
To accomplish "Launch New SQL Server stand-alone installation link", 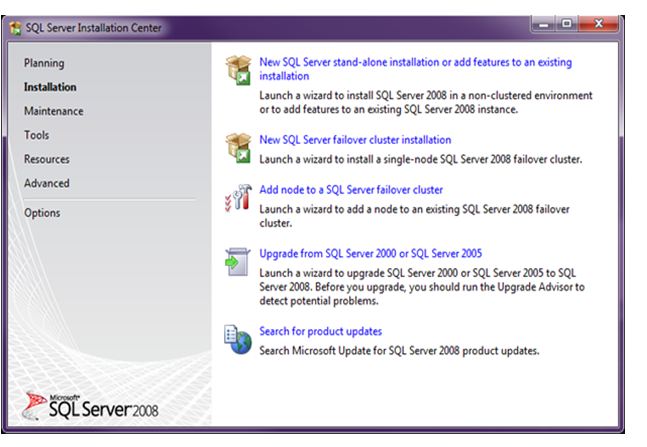I will click(416, 69).
